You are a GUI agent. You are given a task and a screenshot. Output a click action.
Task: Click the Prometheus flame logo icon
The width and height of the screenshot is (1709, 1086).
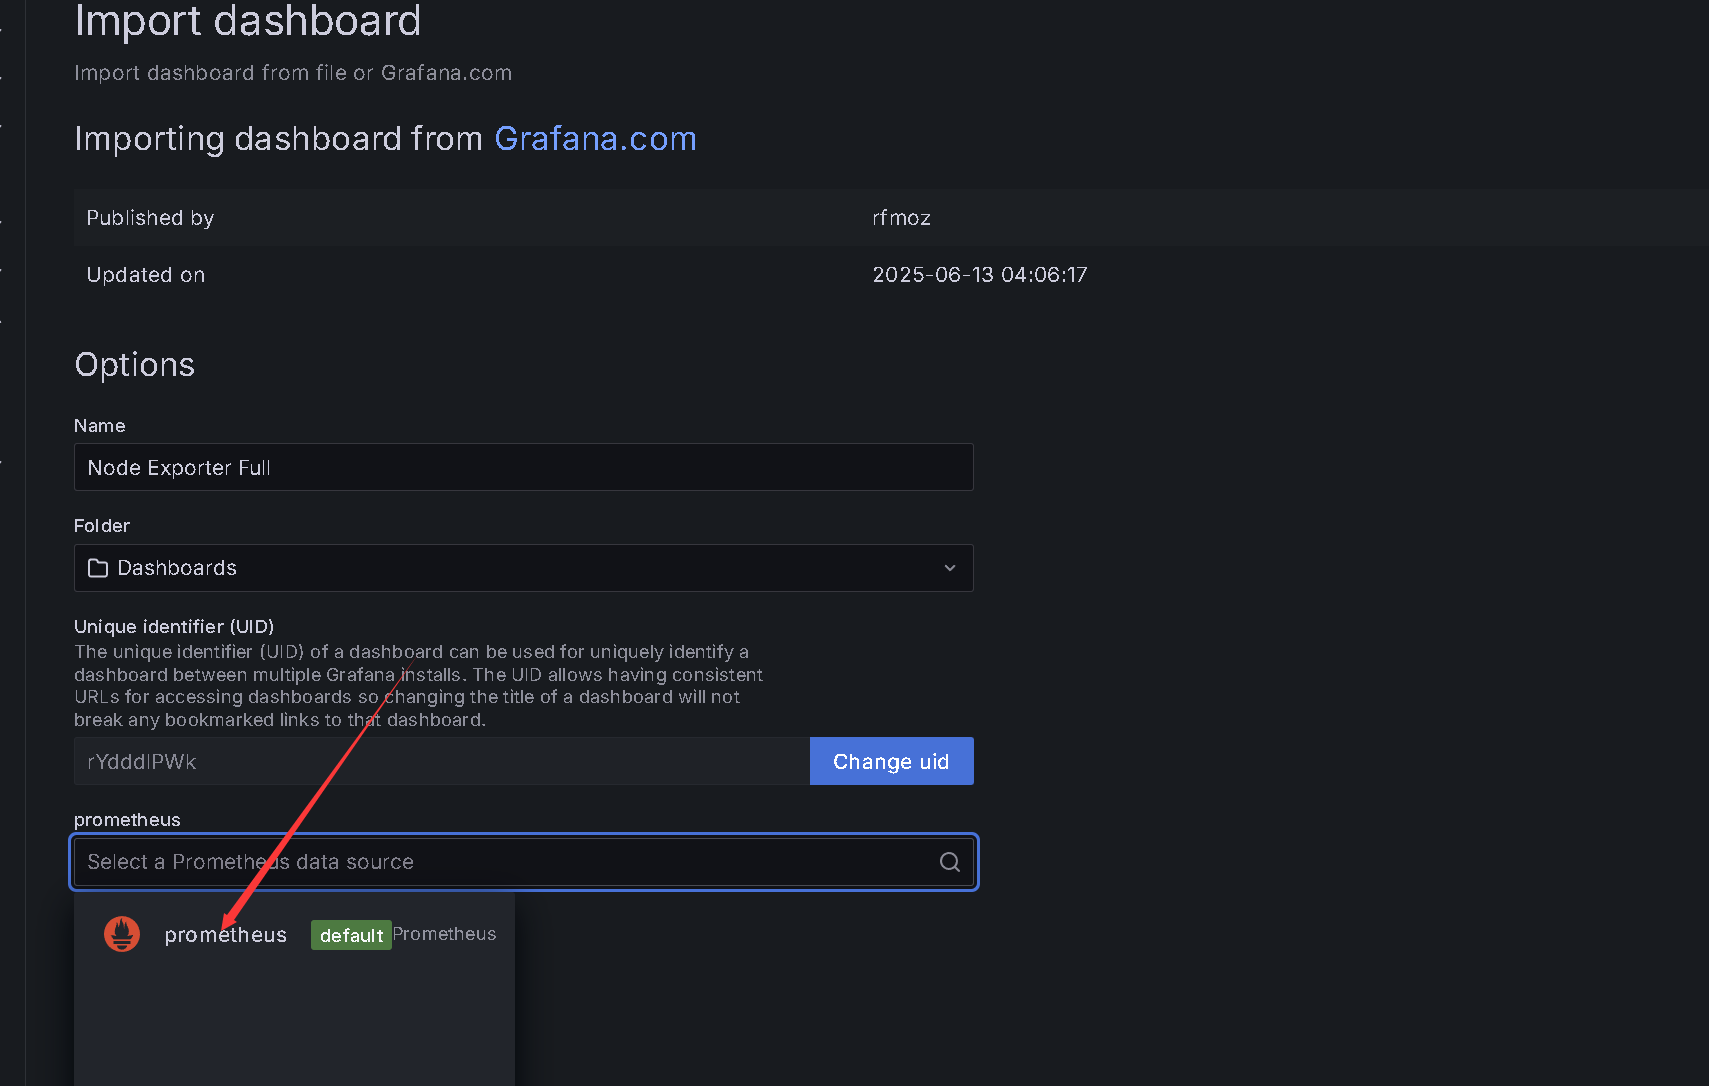pyautogui.click(x=122, y=934)
